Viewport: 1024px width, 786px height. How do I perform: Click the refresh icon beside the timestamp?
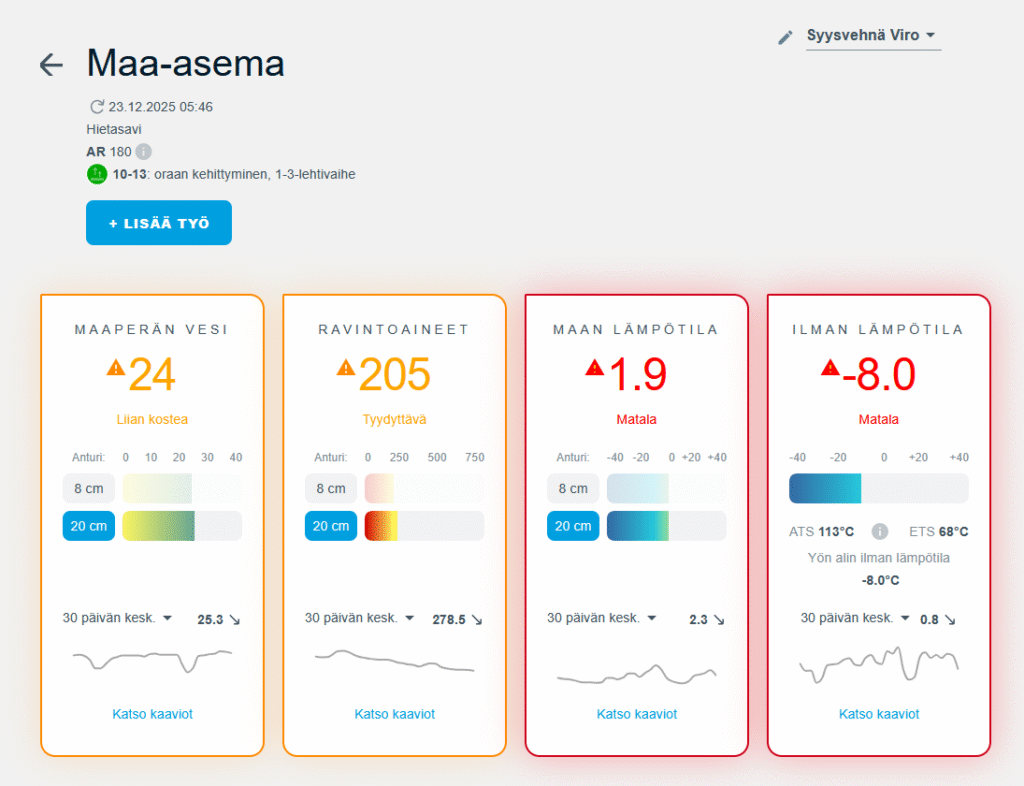point(97,107)
